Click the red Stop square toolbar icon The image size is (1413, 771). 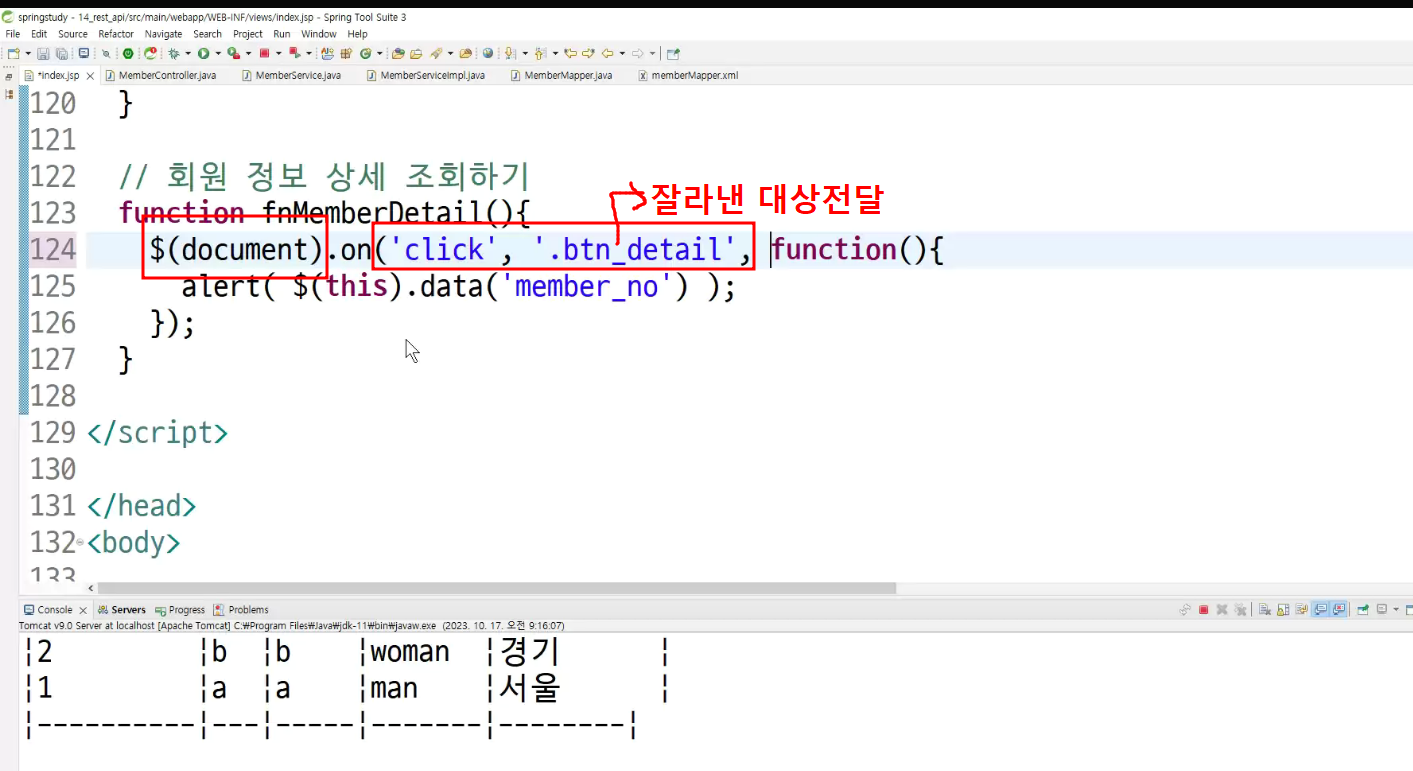point(264,53)
